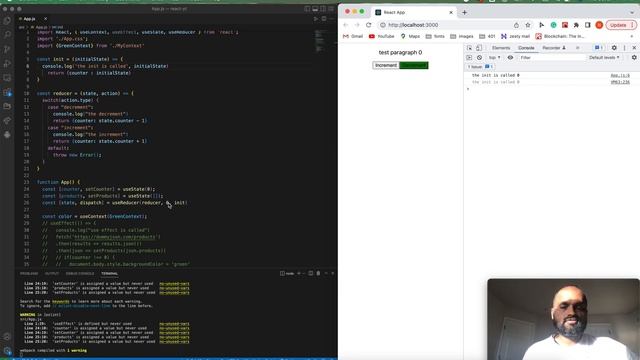Image resolution: width=640 pixels, height=360 pixels.
Task: Split the VS Code editor to the right
Action: [324, 19]
